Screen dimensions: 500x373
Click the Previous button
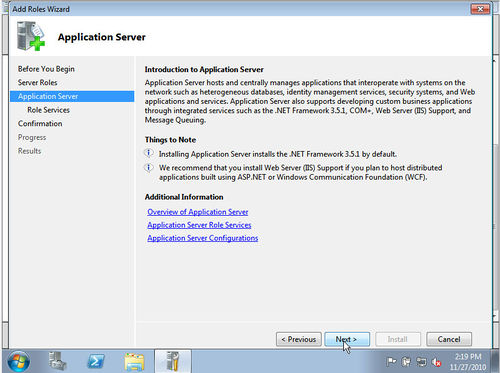(299, 339)
